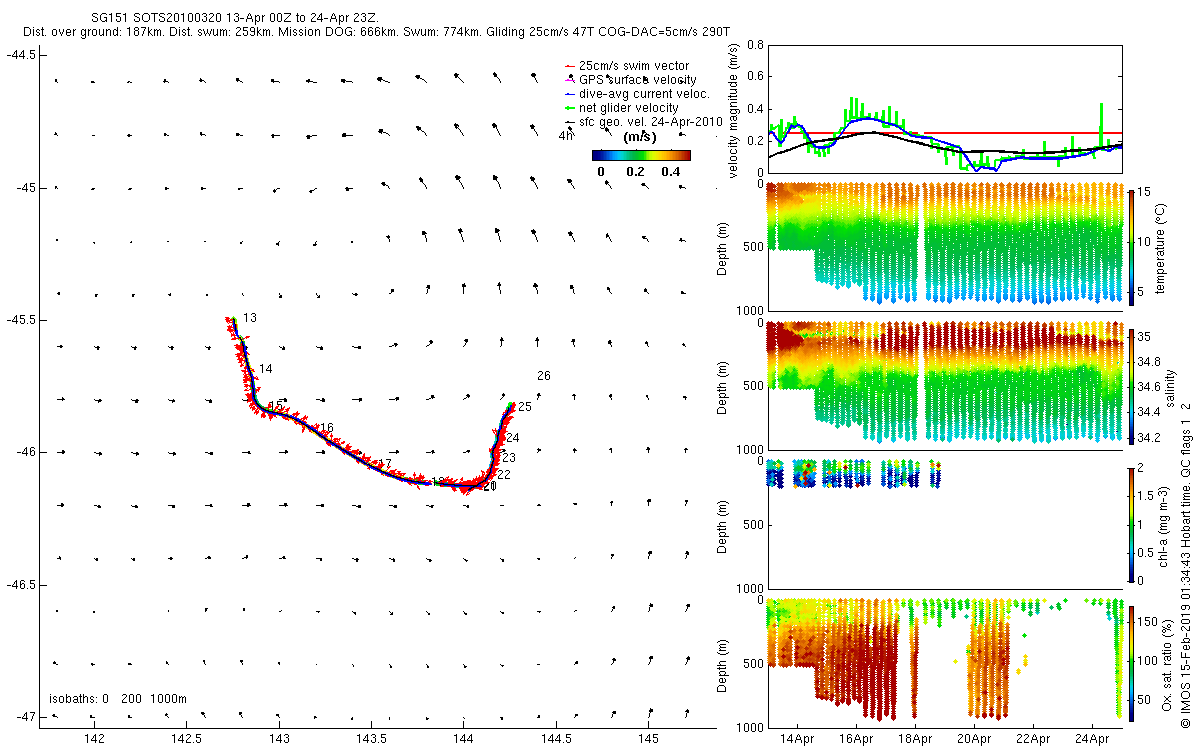Click the salinity depth-section plot

tap(945, 385)
